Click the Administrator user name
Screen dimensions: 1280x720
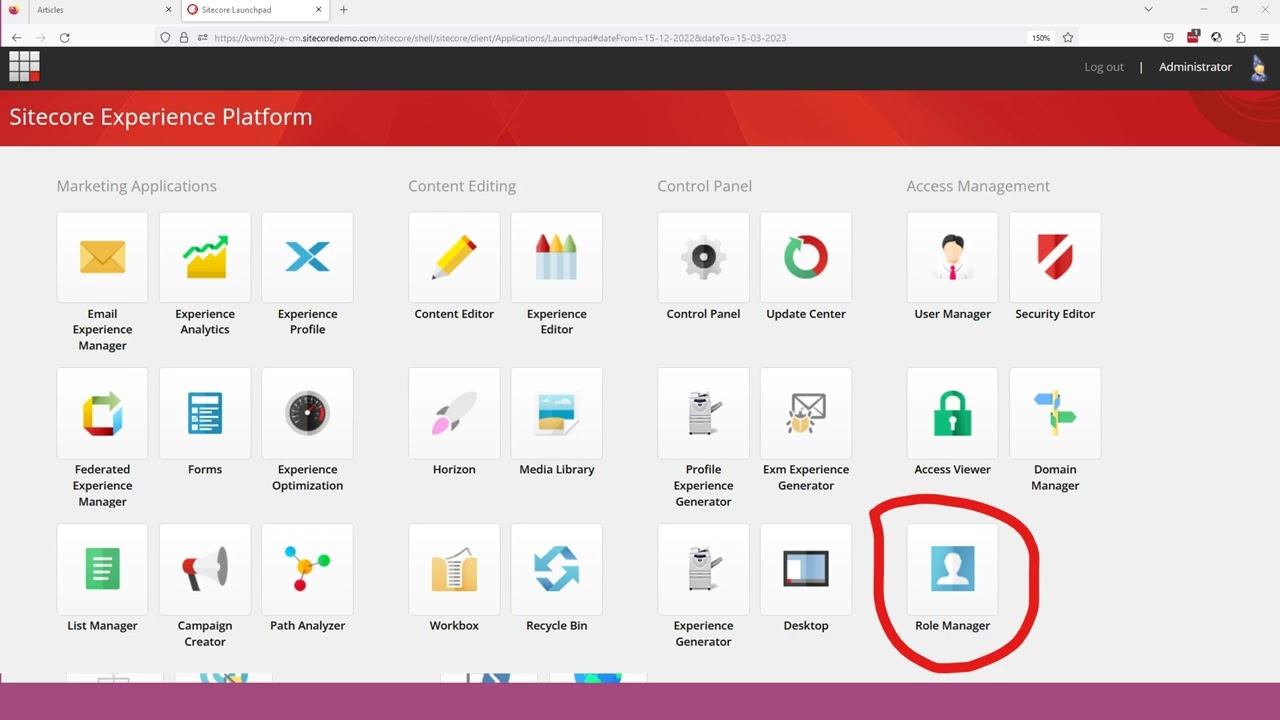(x=1195, y=67)
